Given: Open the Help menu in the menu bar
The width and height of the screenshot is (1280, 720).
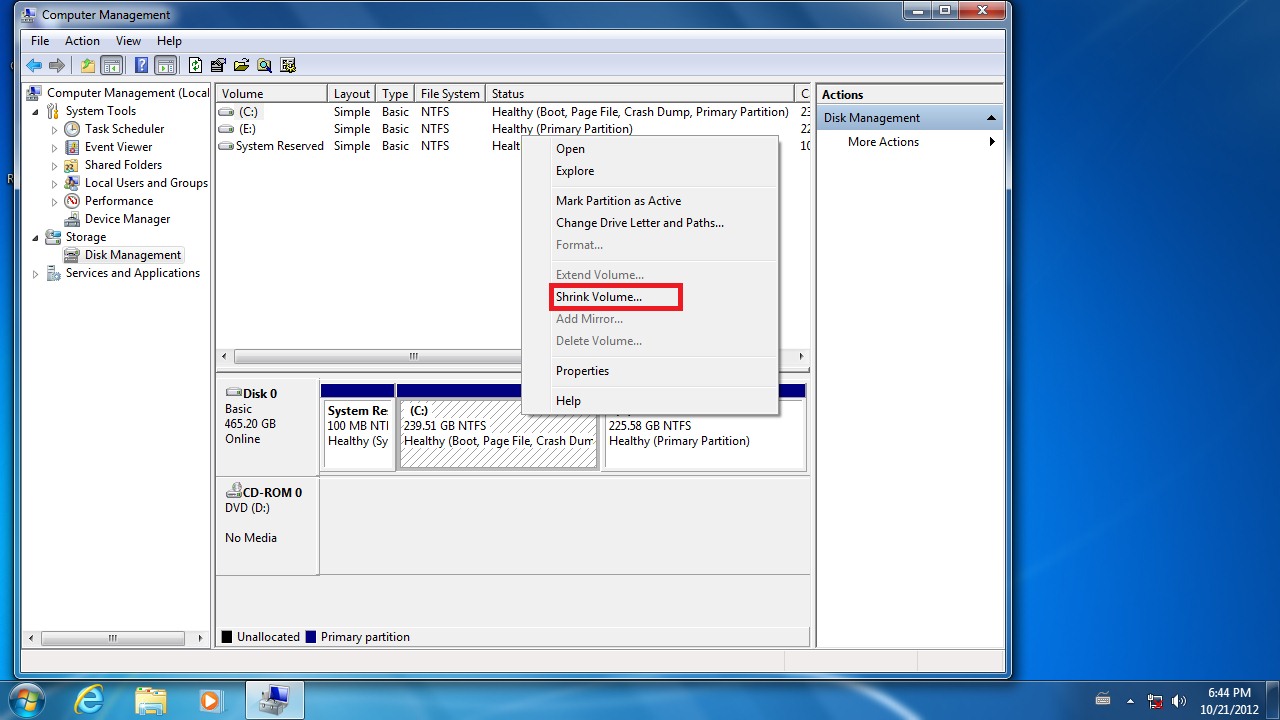Looking at the screenshot, I should point(169,41).
